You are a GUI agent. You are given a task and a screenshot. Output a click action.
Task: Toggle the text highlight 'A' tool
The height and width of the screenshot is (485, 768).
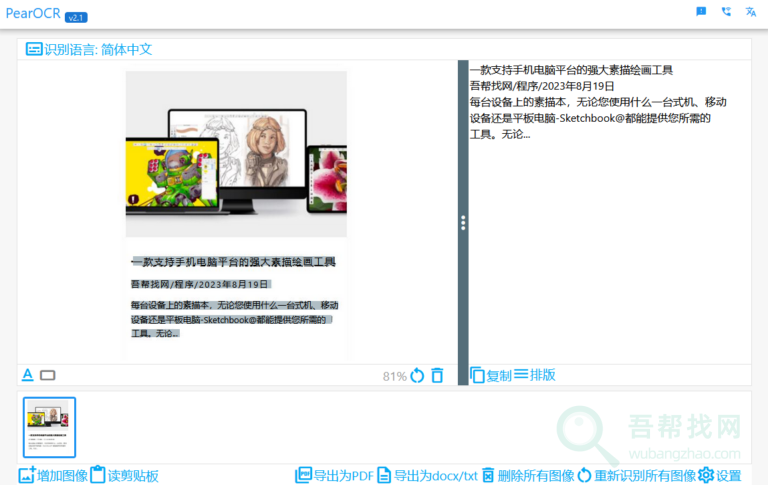click(28, 375)
